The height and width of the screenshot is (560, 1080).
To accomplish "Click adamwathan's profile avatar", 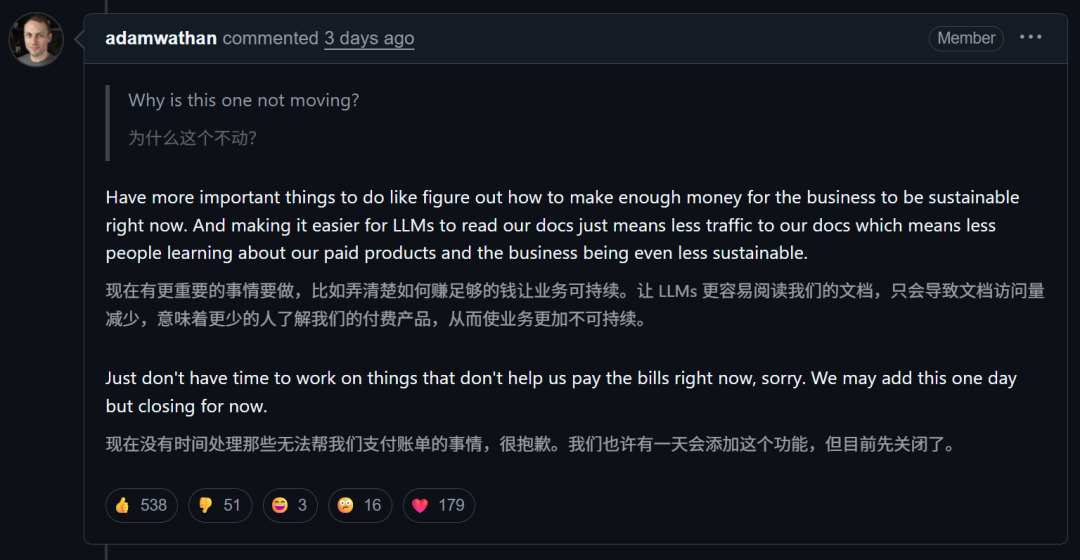I will tap(36, 40).
